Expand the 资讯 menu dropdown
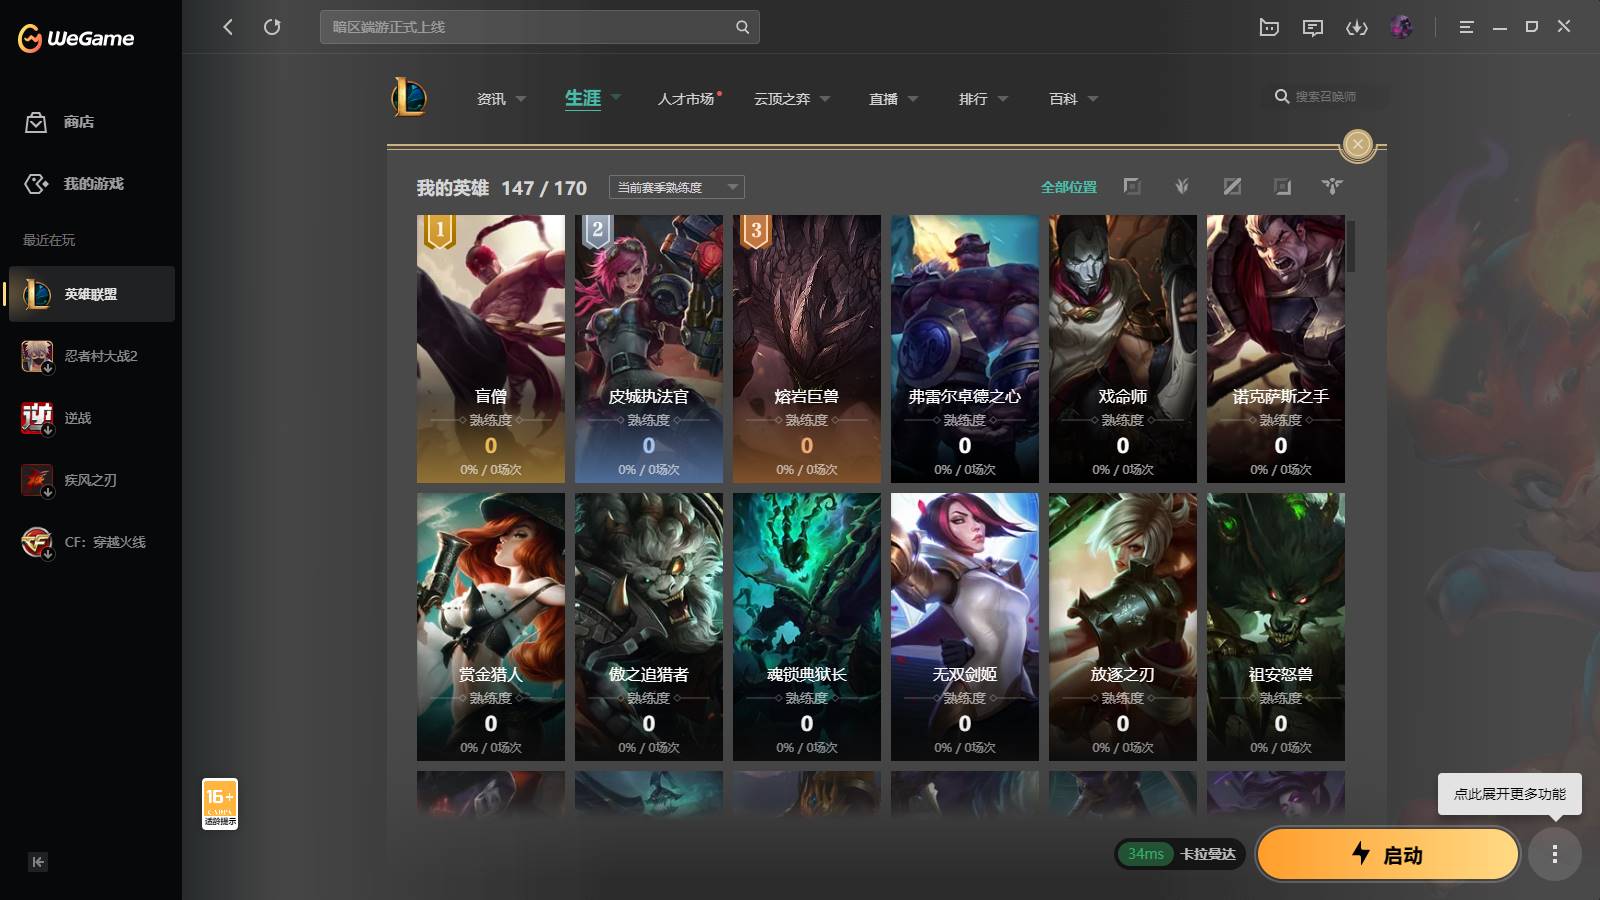 click(521, 99)
